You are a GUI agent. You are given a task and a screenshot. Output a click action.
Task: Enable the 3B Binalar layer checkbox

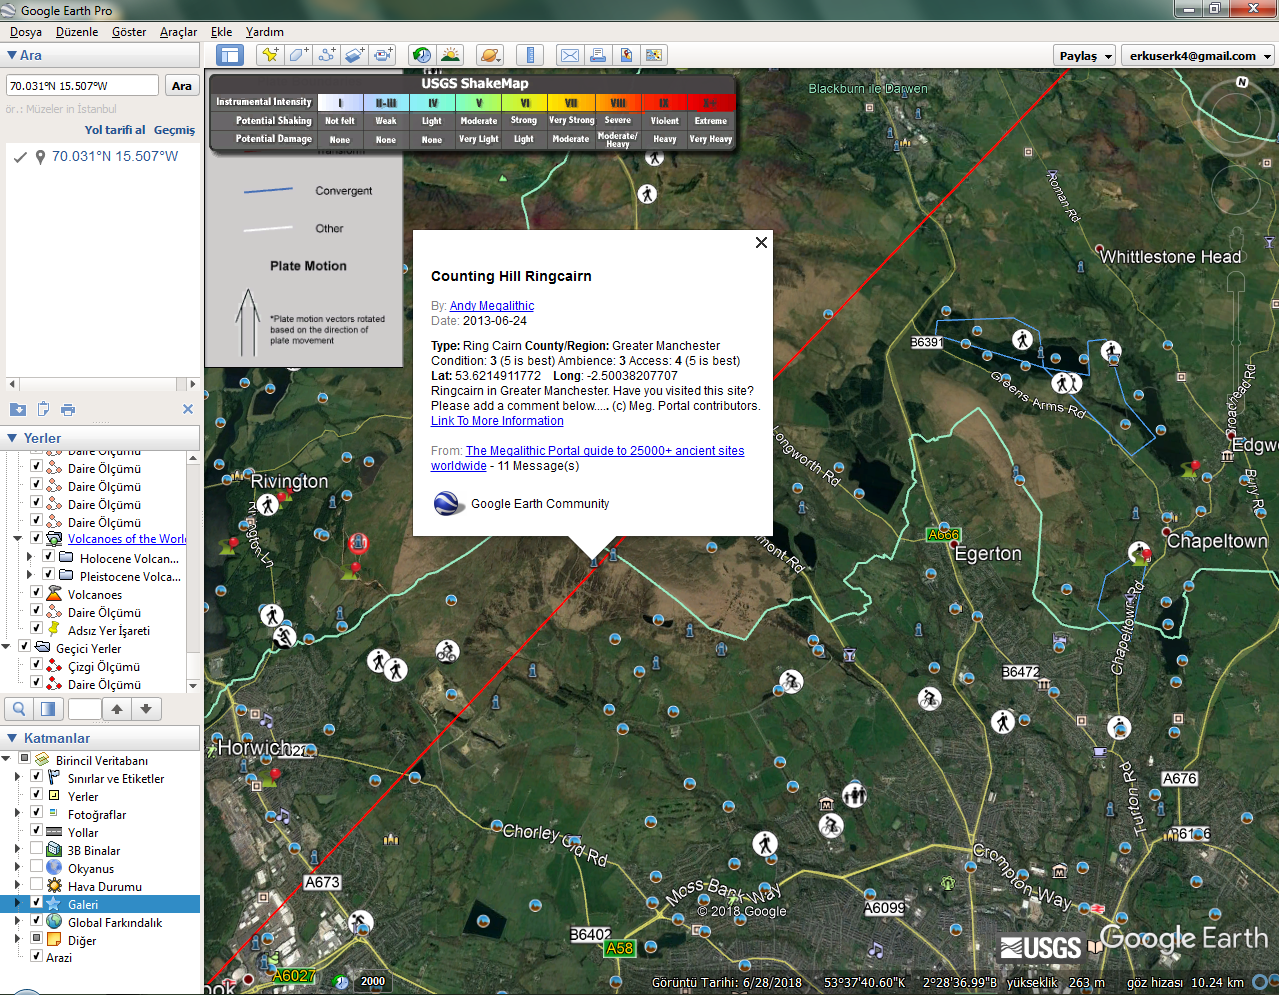36,850
